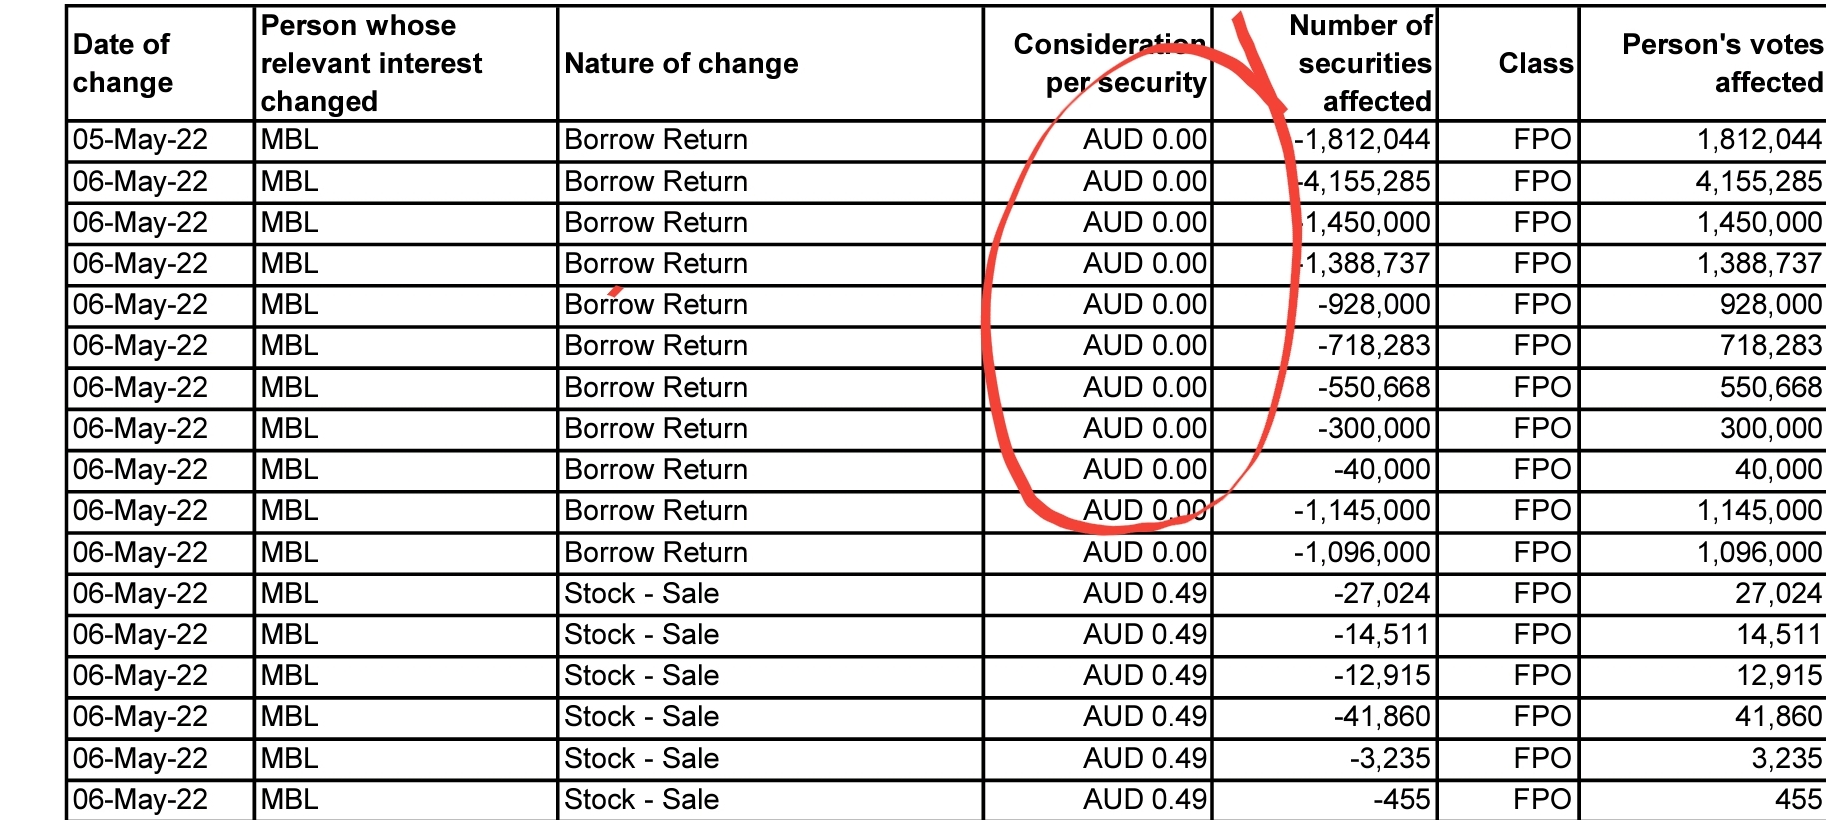Select the -550,668 securities affected cell
The image size is (1826, 820).
1373,388
